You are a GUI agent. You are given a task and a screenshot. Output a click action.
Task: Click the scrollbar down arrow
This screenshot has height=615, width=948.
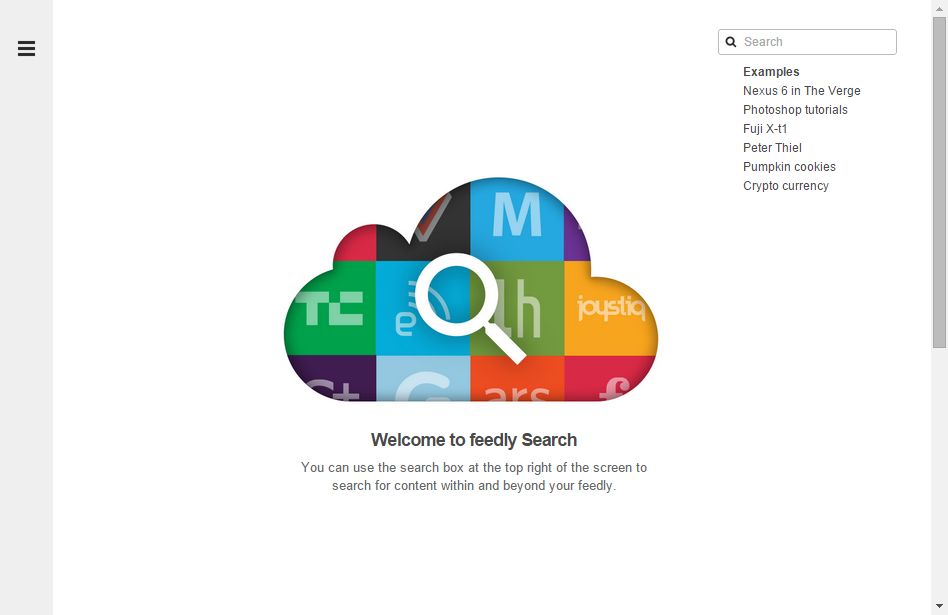[x=939, y=606]
